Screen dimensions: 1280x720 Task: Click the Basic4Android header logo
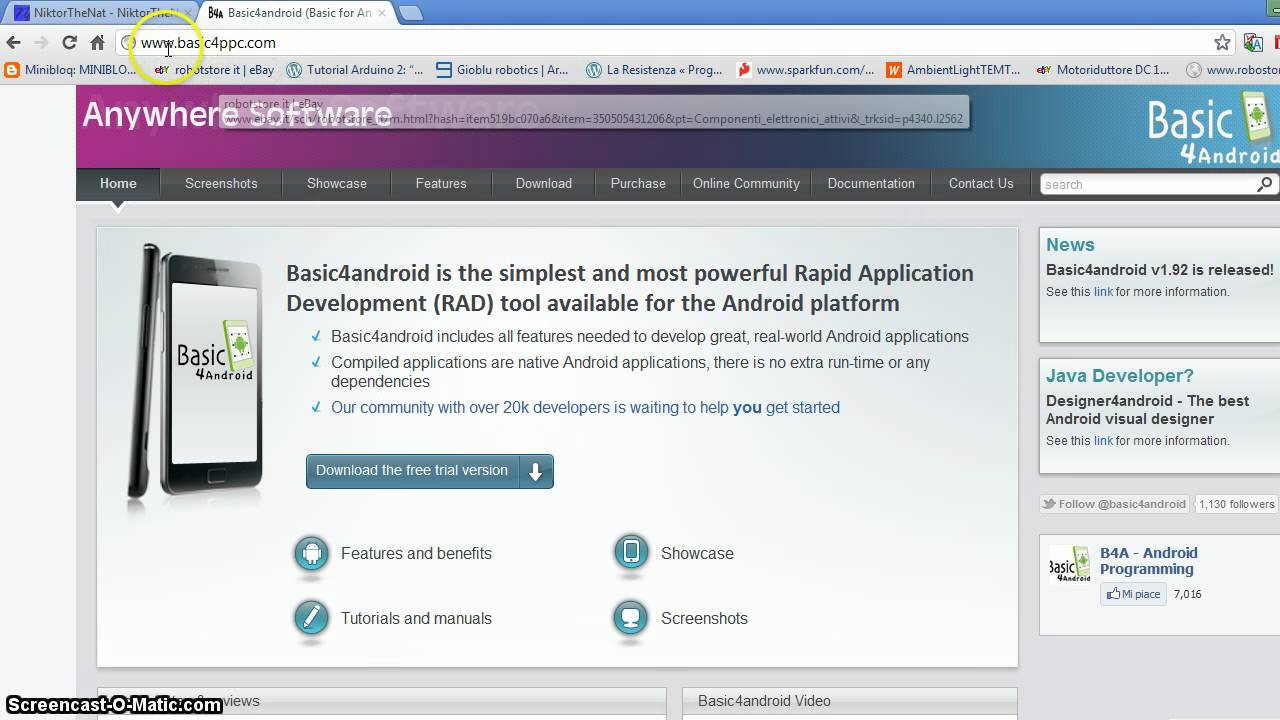click(1213, 127)
